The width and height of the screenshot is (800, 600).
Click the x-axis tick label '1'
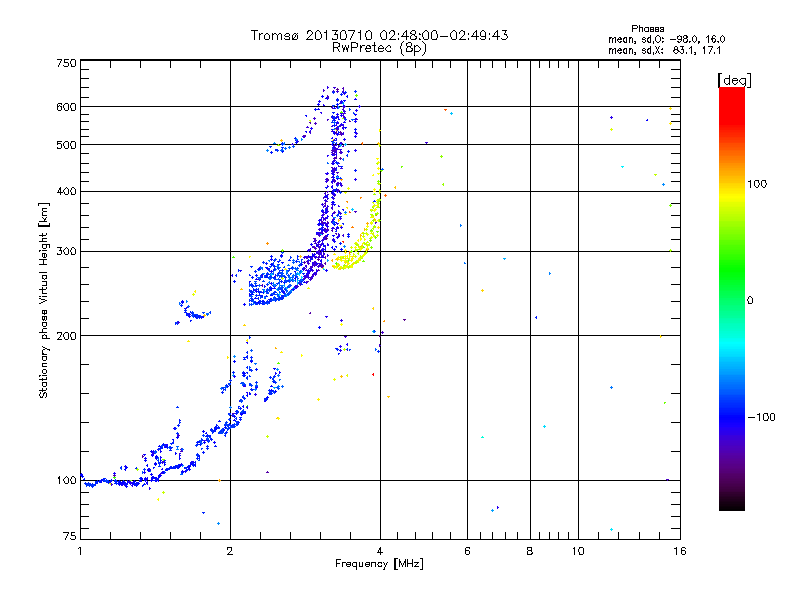coord(80,551)
